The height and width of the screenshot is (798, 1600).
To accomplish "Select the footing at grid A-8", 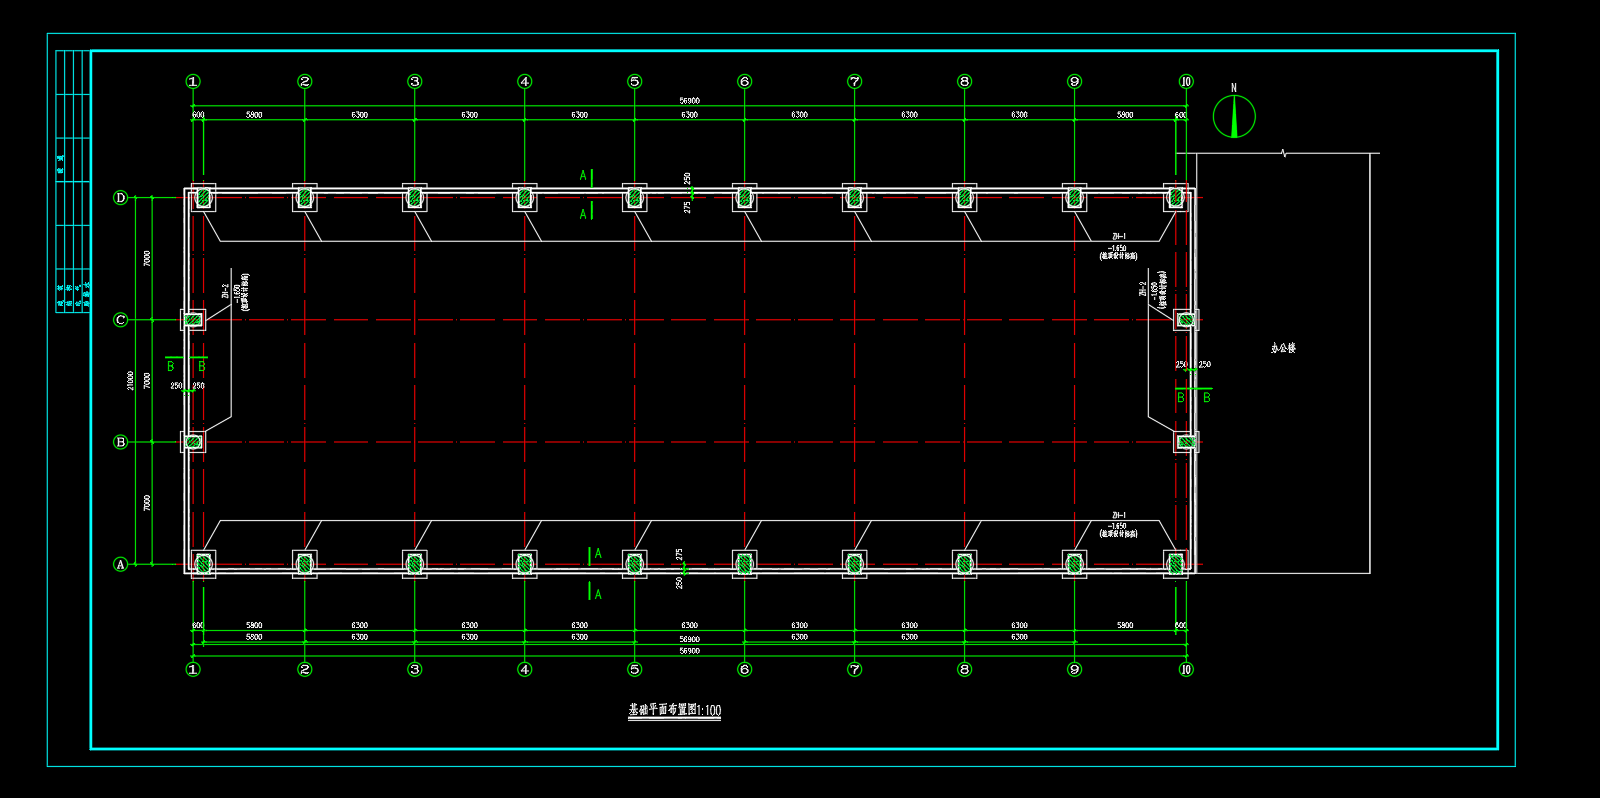I will (x=964, y=564).
